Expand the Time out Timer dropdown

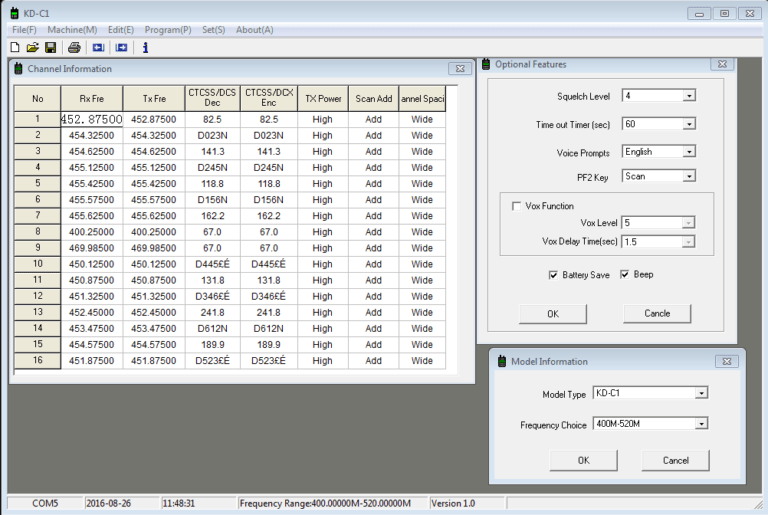click(x=689, y=125)
